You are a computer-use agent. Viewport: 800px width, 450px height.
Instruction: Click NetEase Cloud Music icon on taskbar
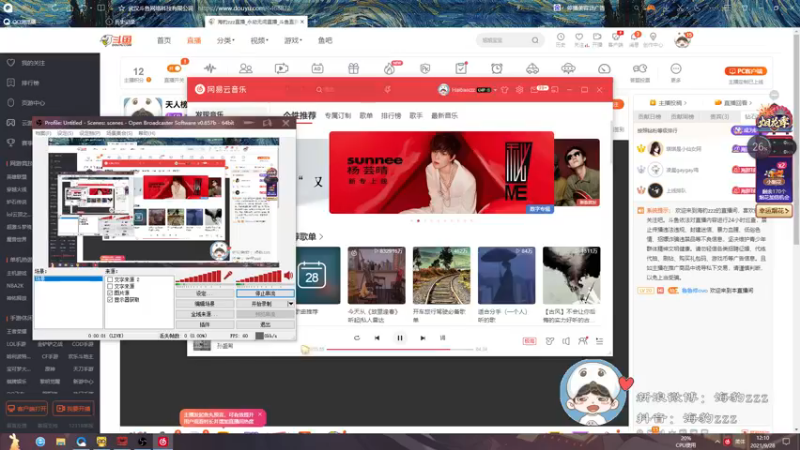point(163,442)
